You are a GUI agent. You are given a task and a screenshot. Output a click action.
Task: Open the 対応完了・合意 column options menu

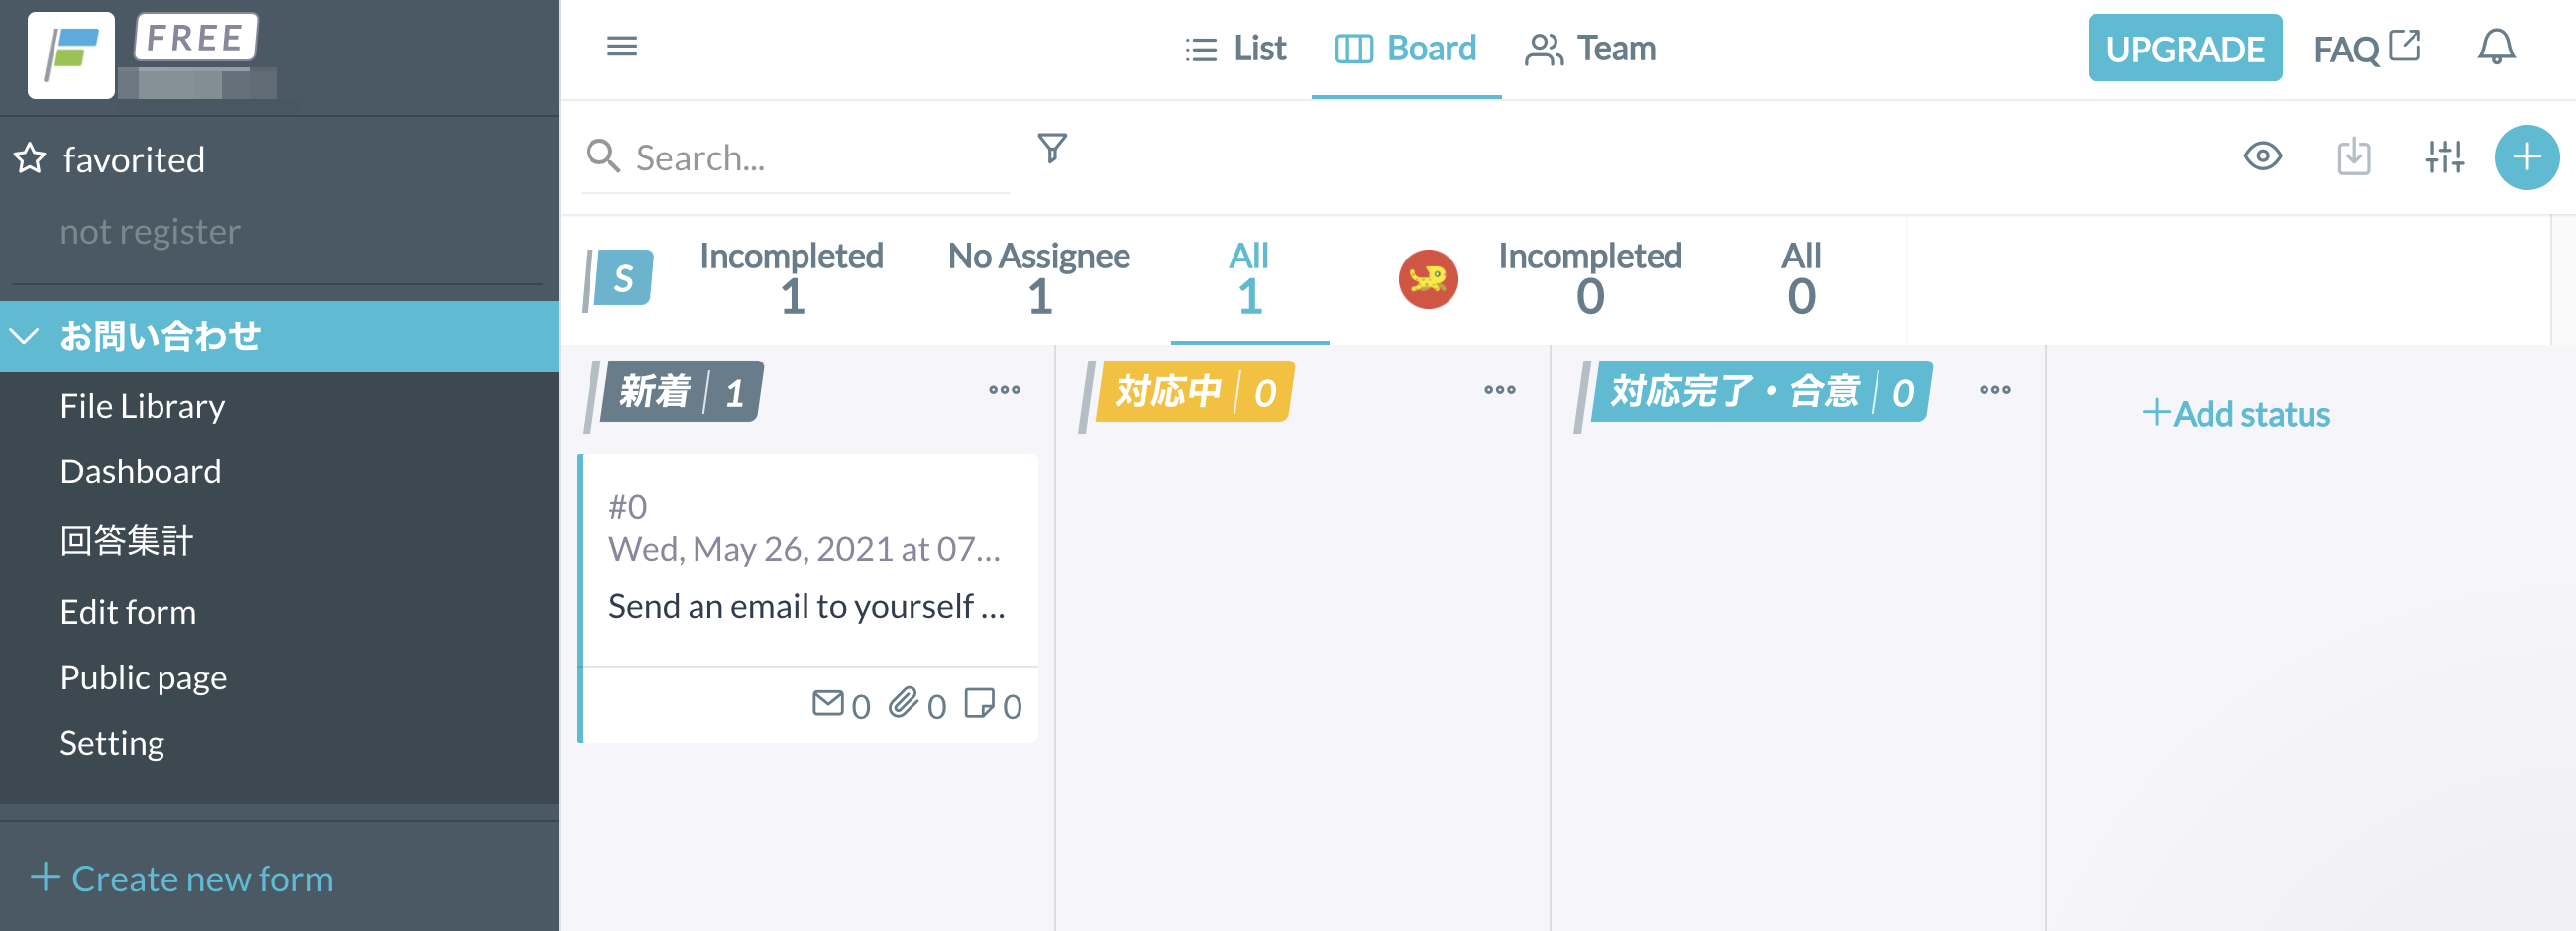(x=1994, y=390)
